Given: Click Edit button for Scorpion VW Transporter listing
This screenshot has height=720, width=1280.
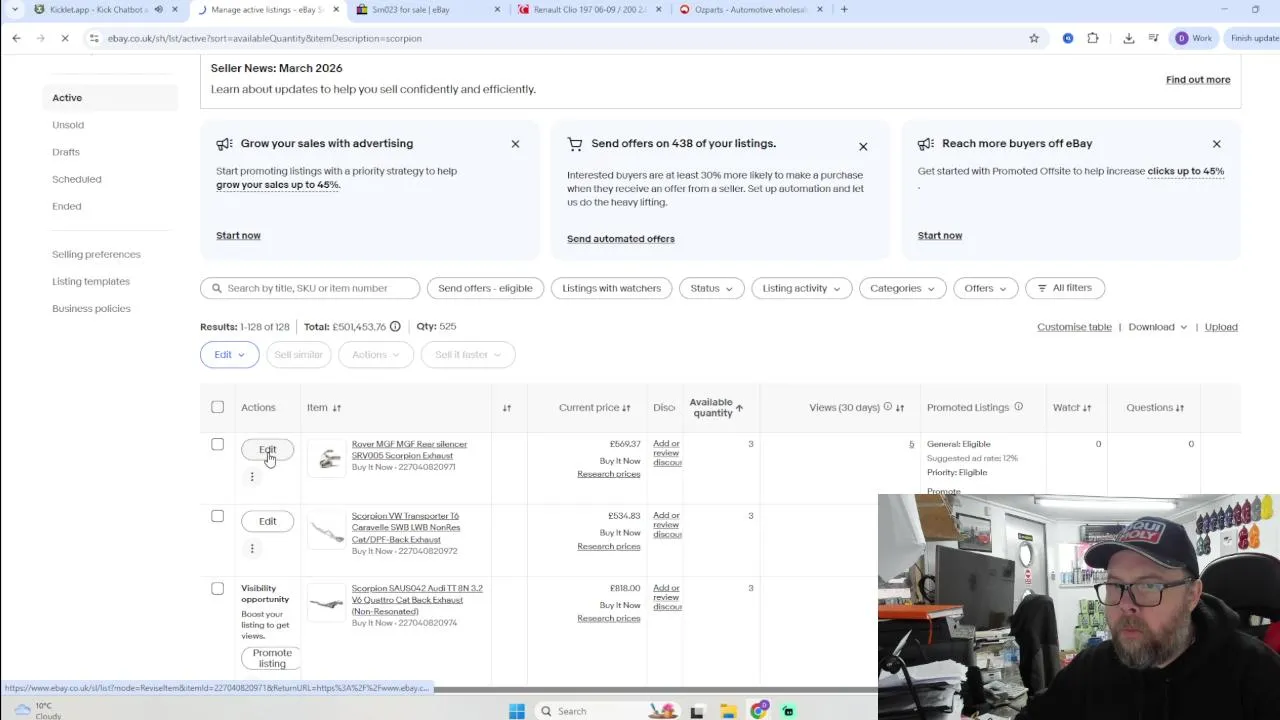Looking at the screenshot, I should [x=268, y=521].
